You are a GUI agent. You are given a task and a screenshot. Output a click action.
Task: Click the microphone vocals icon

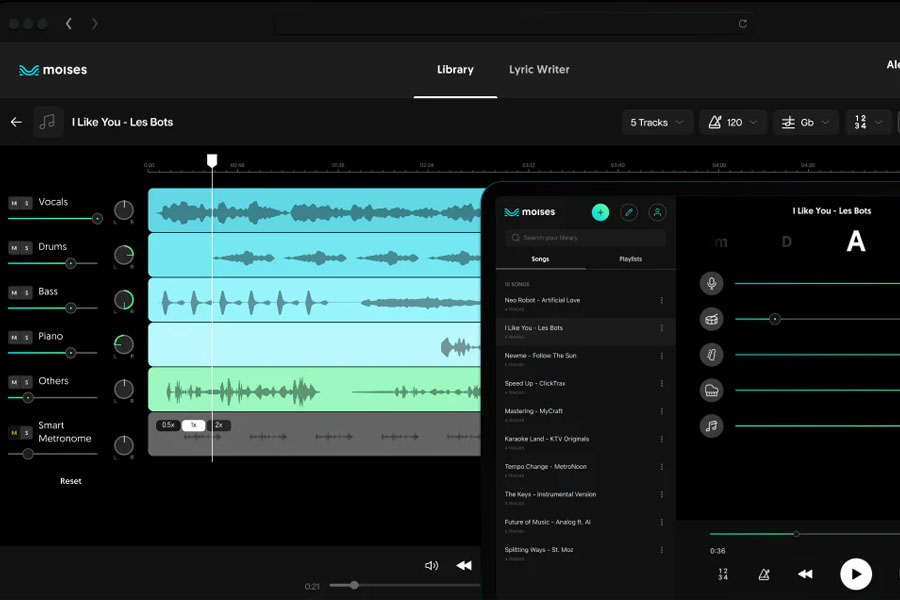pos(711,283)
